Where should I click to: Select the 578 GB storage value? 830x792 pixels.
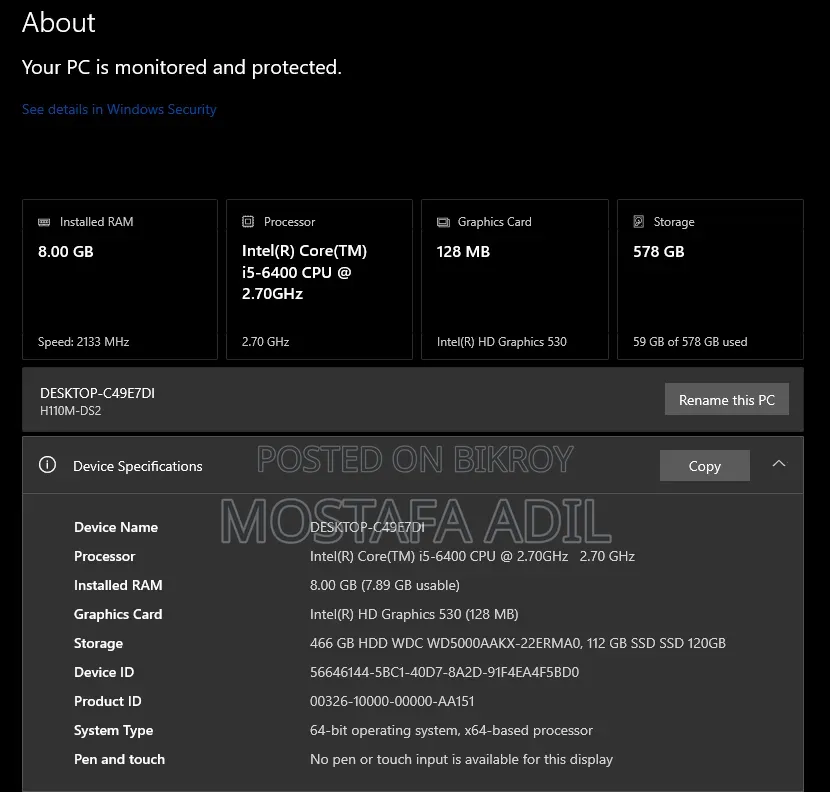point(658,251)
